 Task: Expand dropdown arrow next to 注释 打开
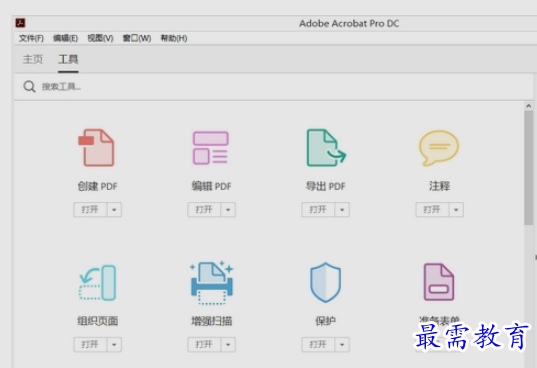point(456,210)
